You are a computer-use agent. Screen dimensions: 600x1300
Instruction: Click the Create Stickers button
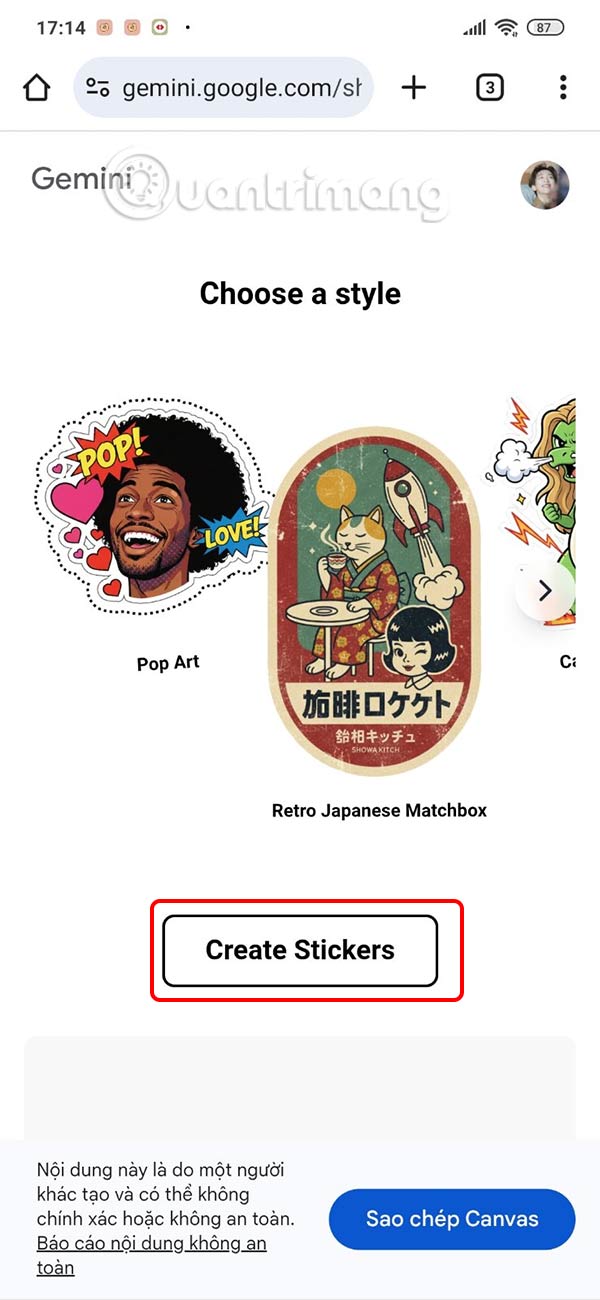click(300, 950)
